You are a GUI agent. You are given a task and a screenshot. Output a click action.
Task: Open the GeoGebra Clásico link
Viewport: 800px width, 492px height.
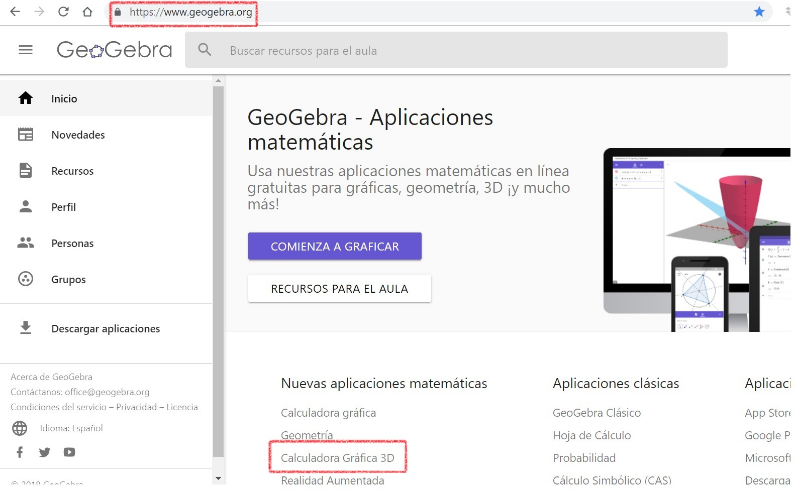(596, 413)
